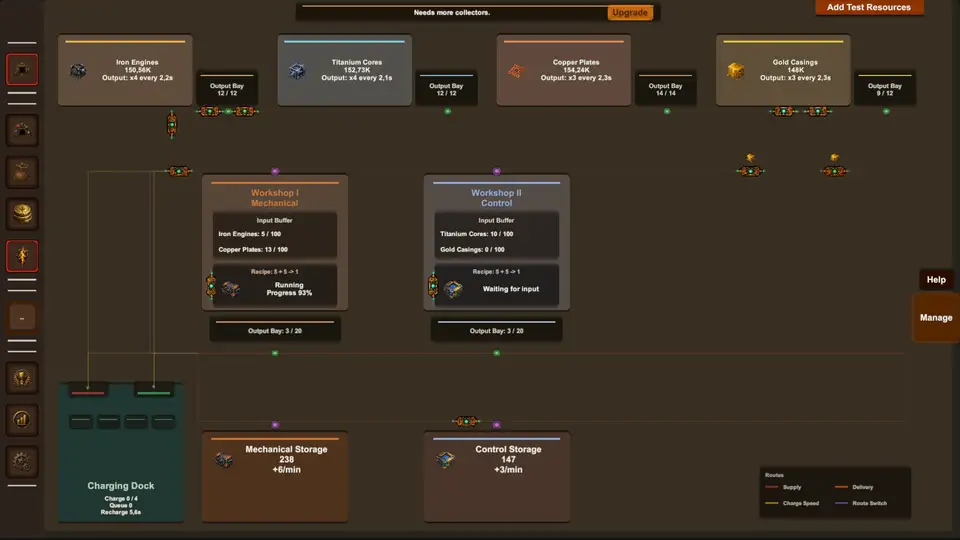
Task: Click green node below Gold Casings Output Bay
Action: [886, 111]
